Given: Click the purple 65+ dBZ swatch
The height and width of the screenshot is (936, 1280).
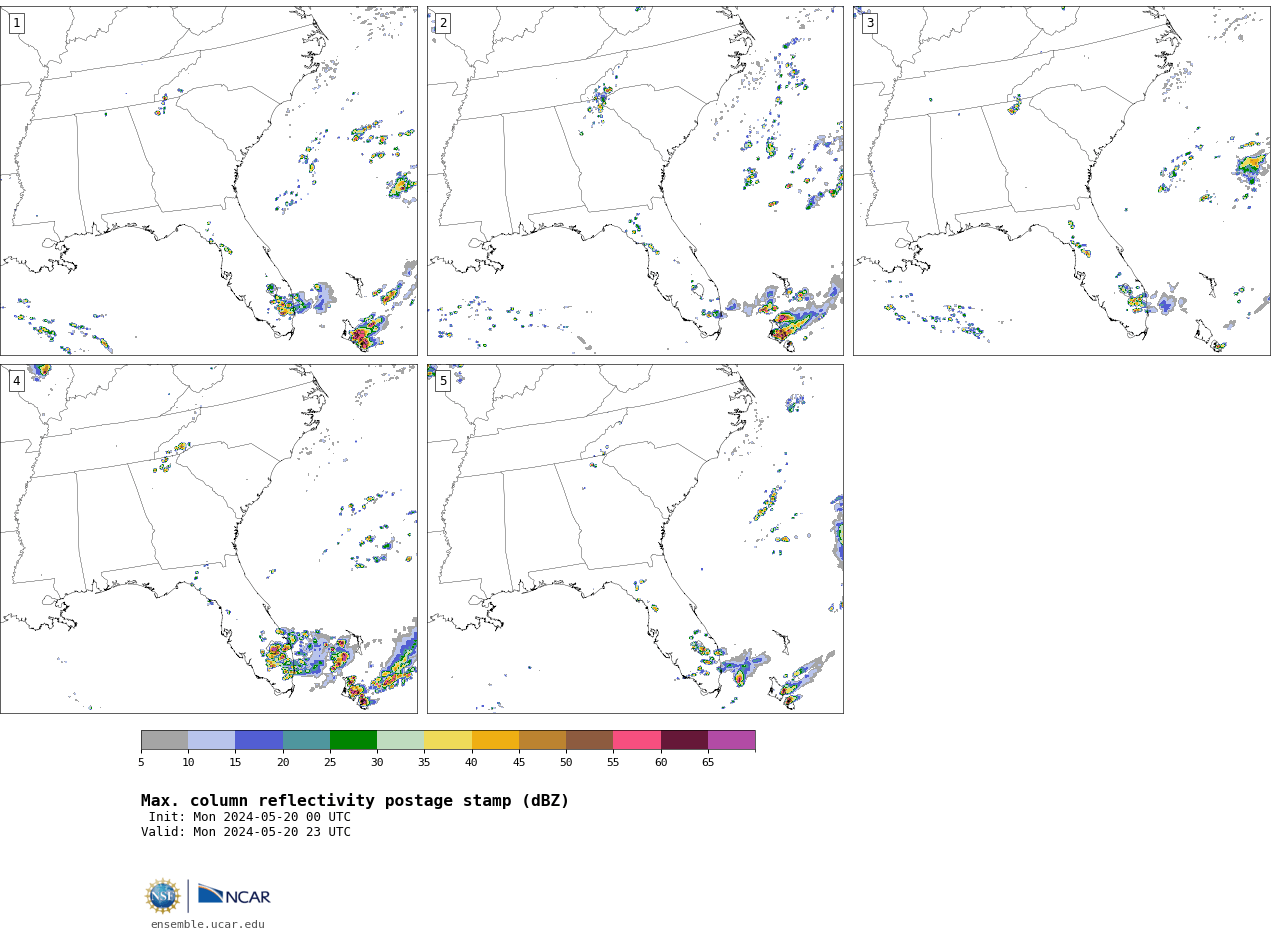Looking at the screenshot, I should 731,740.
